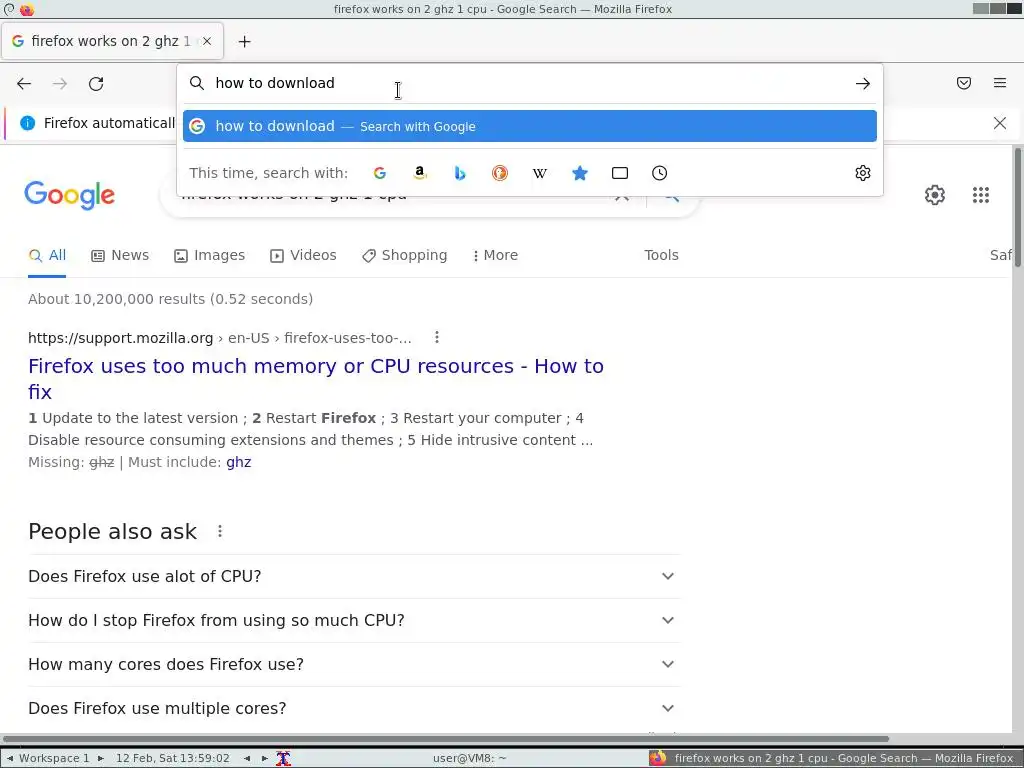Click the horizontal page scrollbar
This screenshot has width=1024, height=768.
[x=446, y=739]
